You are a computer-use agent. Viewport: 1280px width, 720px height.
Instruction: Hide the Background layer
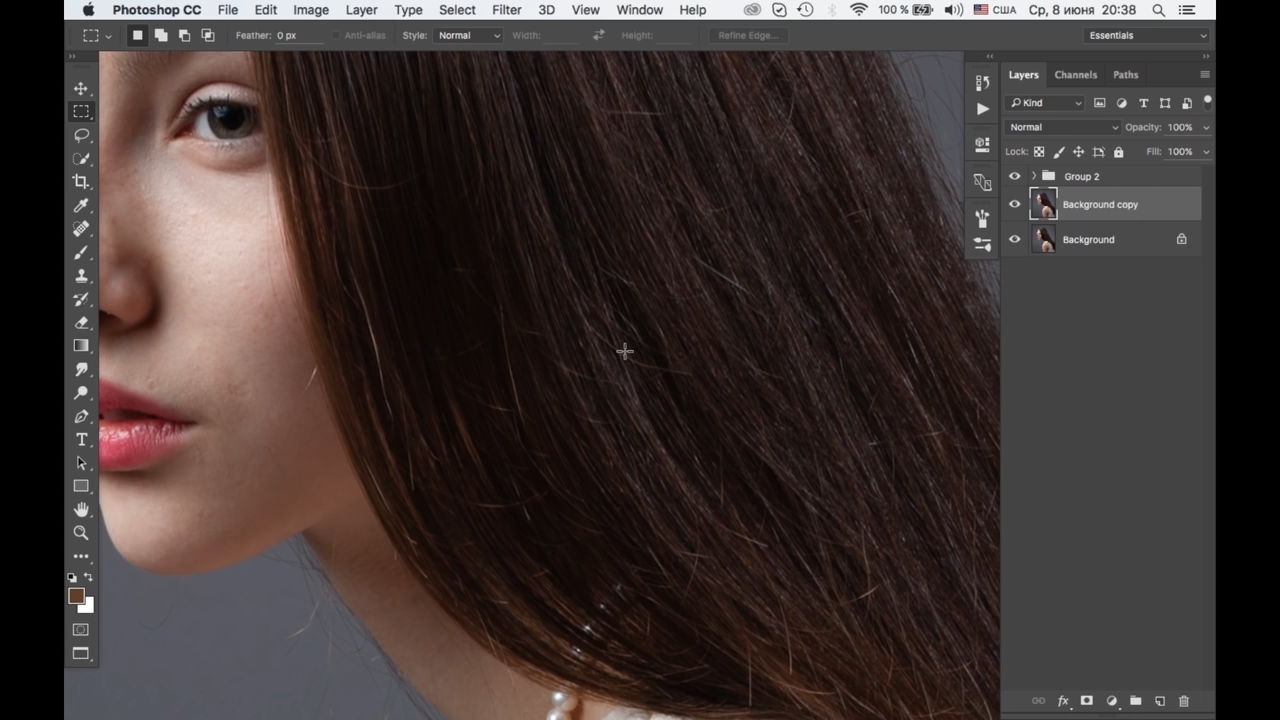(x=1015, y=239)
